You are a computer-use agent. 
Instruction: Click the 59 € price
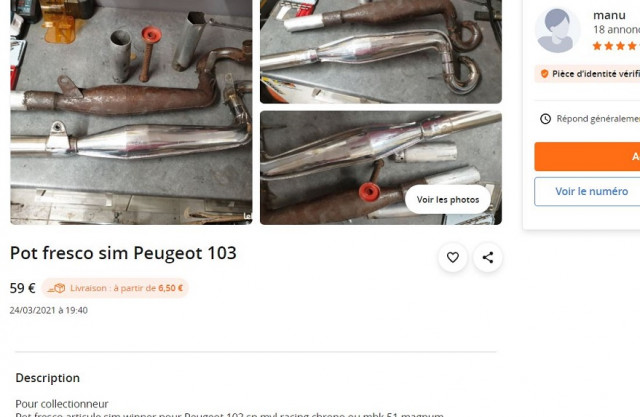22,288
